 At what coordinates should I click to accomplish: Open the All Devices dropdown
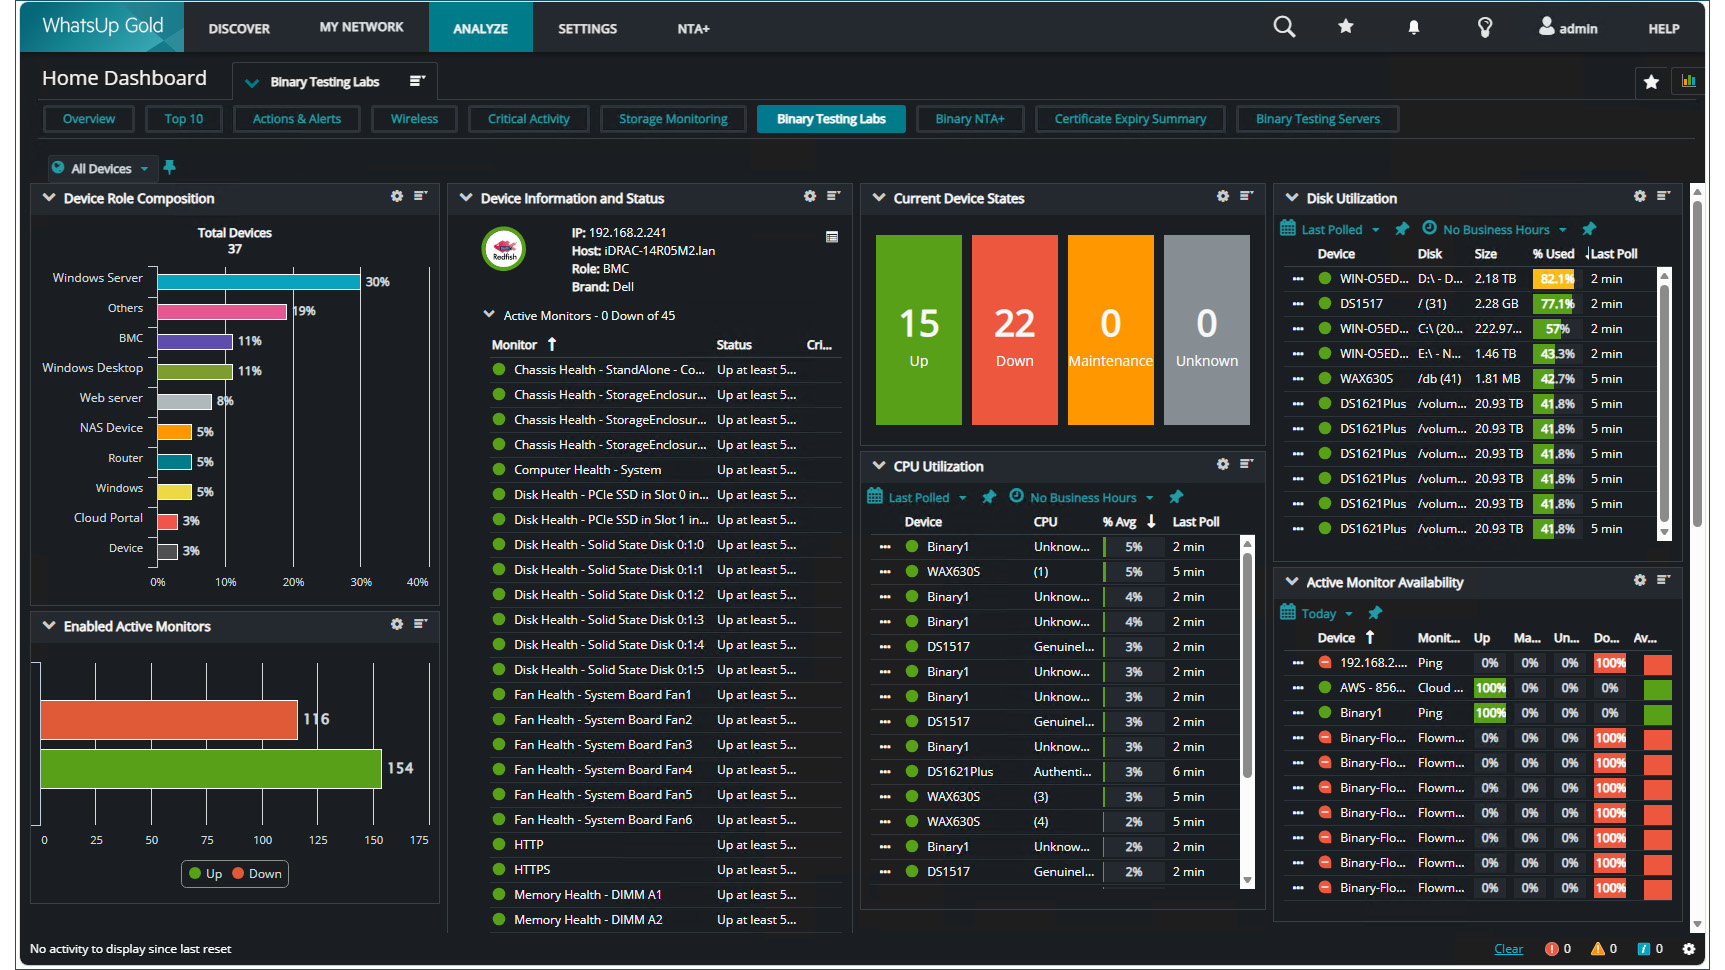click(101, 168)
